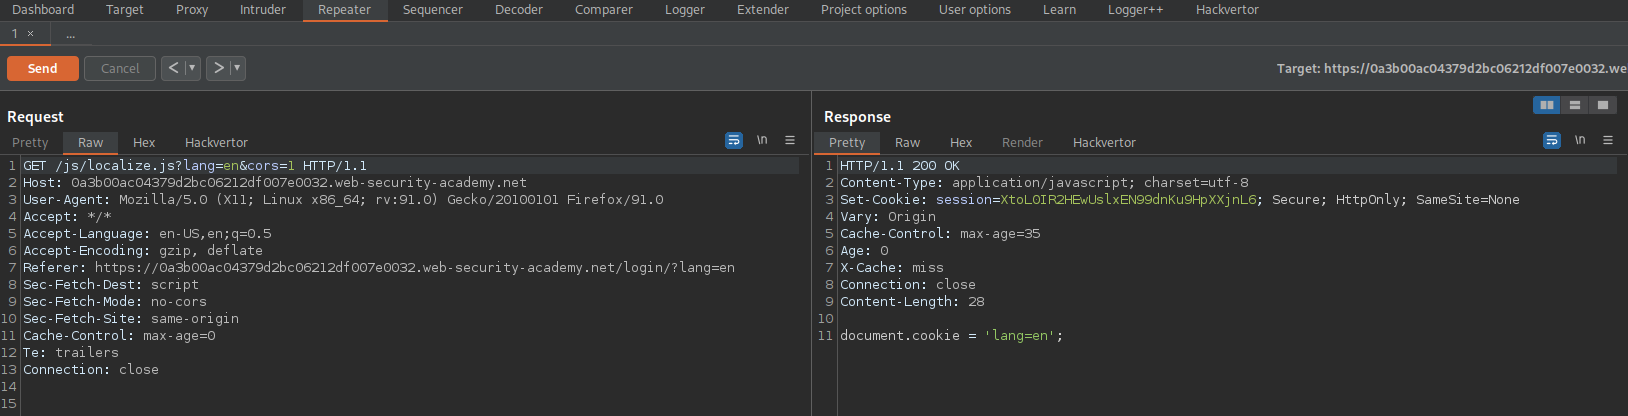
Task: Open the Logger tab
Action: (x=685, y=10)
